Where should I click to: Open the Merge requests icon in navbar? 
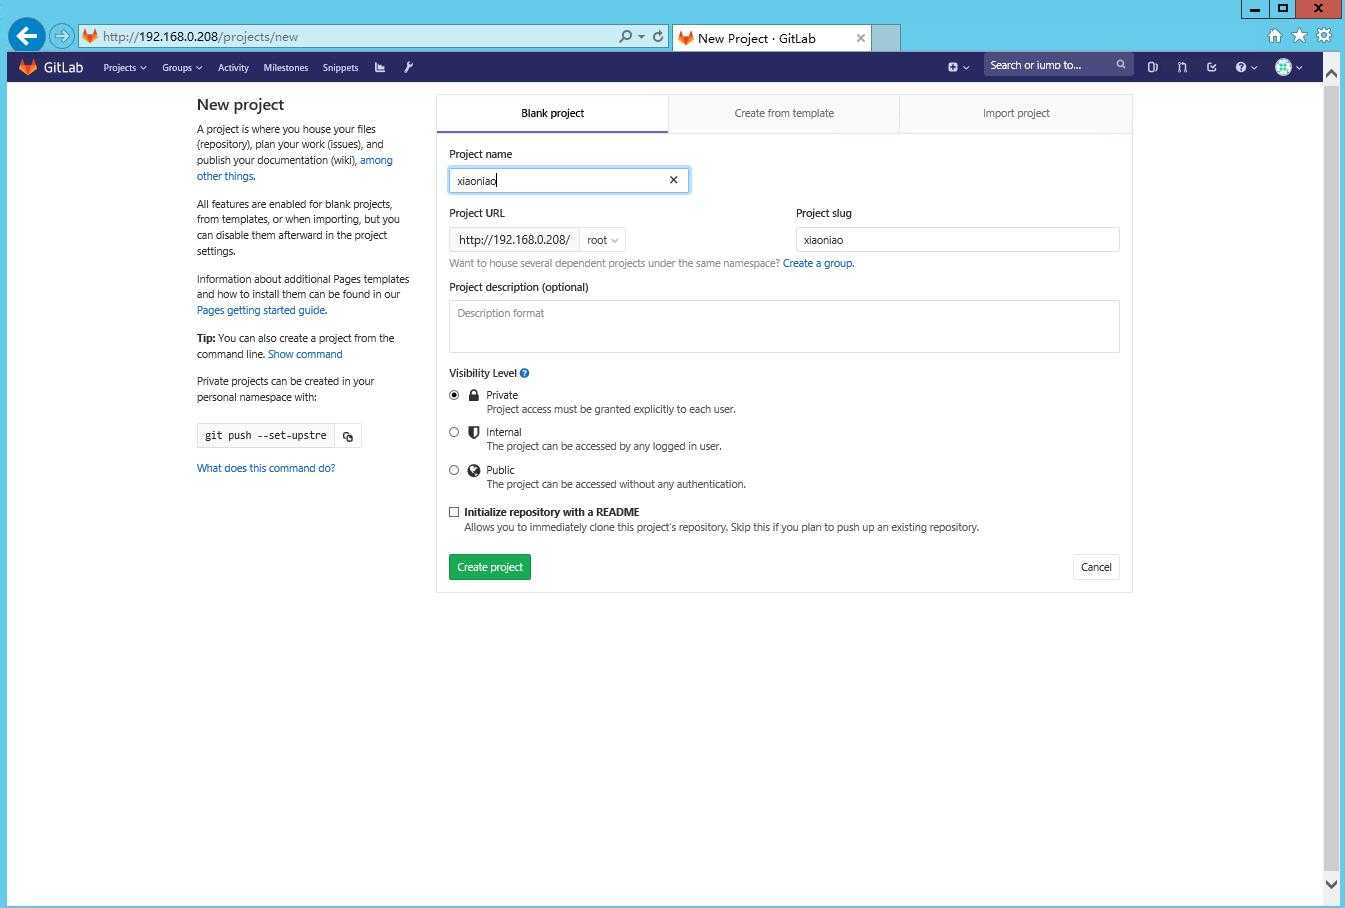point(1182,67)
